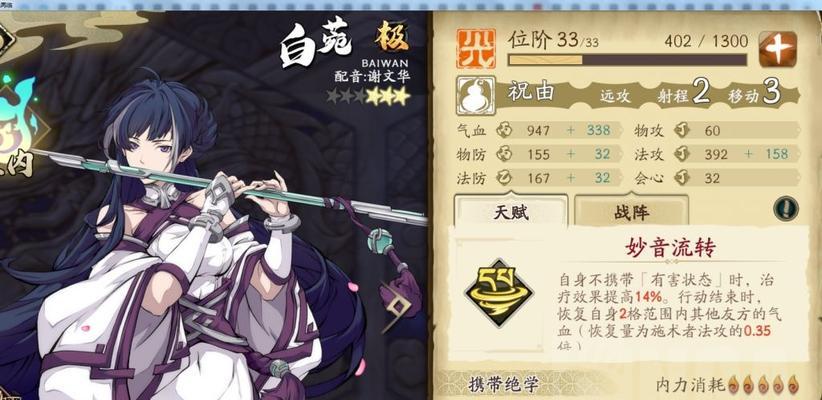Click the rank experience progress bar
The height and width of the screenshot is (400, 822).
[x=627, y=59]
